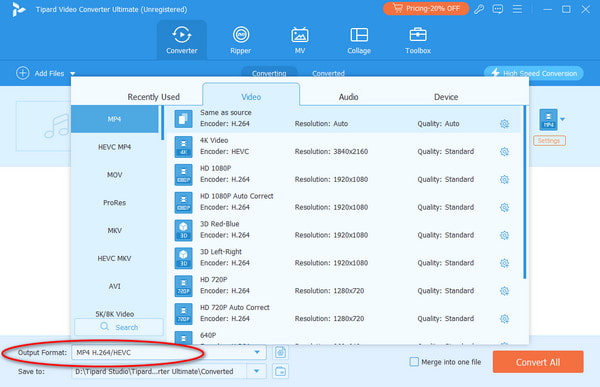Switch to the Audio tab
The image size is (600, 387).
click(x=349, y=97)
